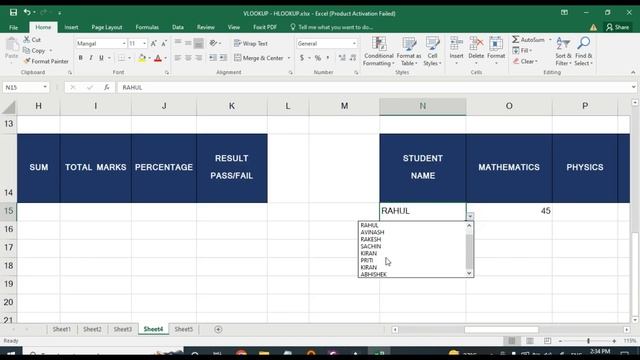
Task: Switch to Page Break Preview view
Action: [547, 341]
